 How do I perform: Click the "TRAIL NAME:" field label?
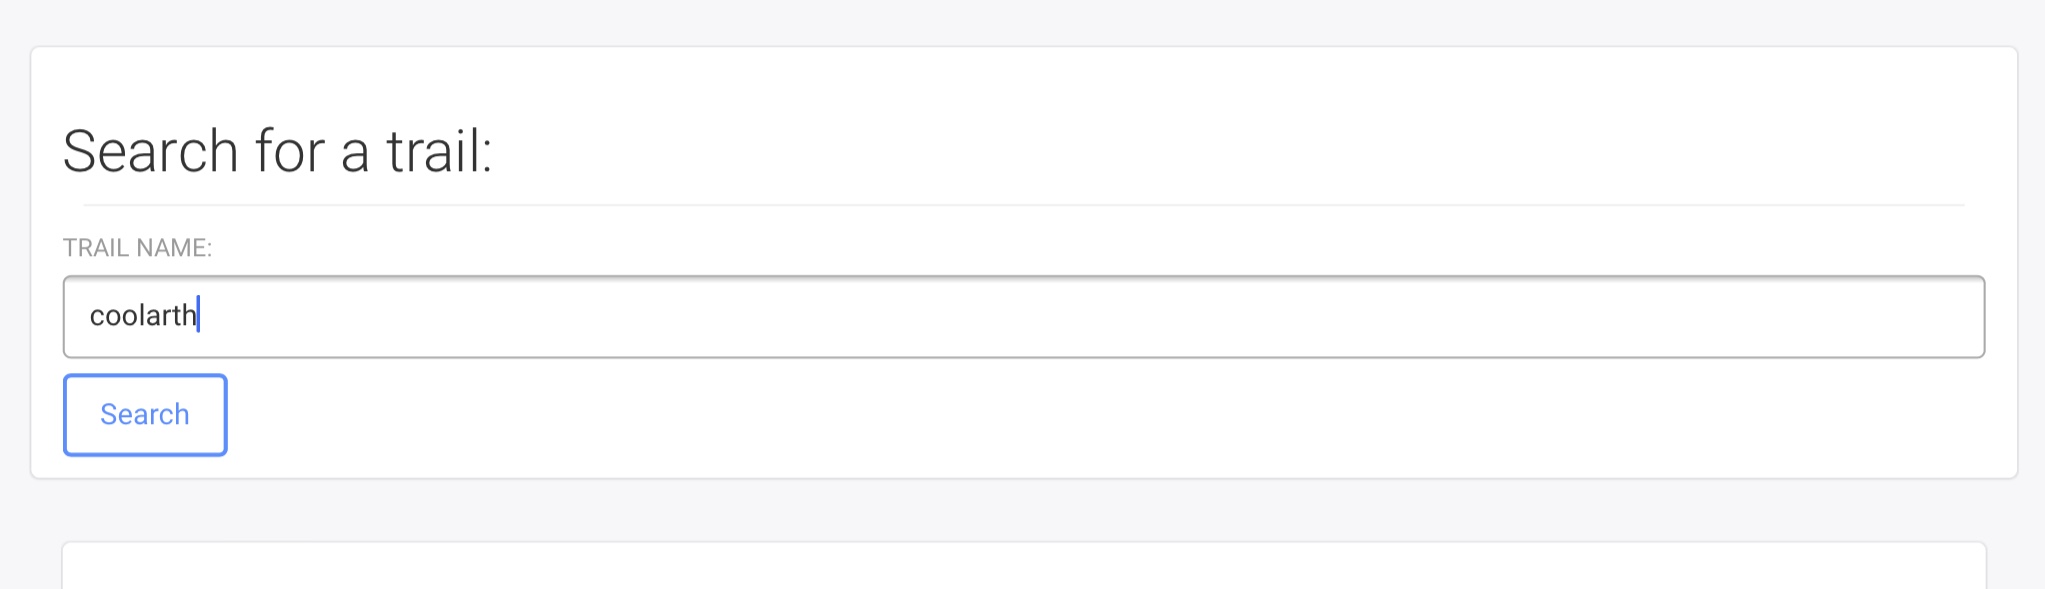click(x=137, y=248)
